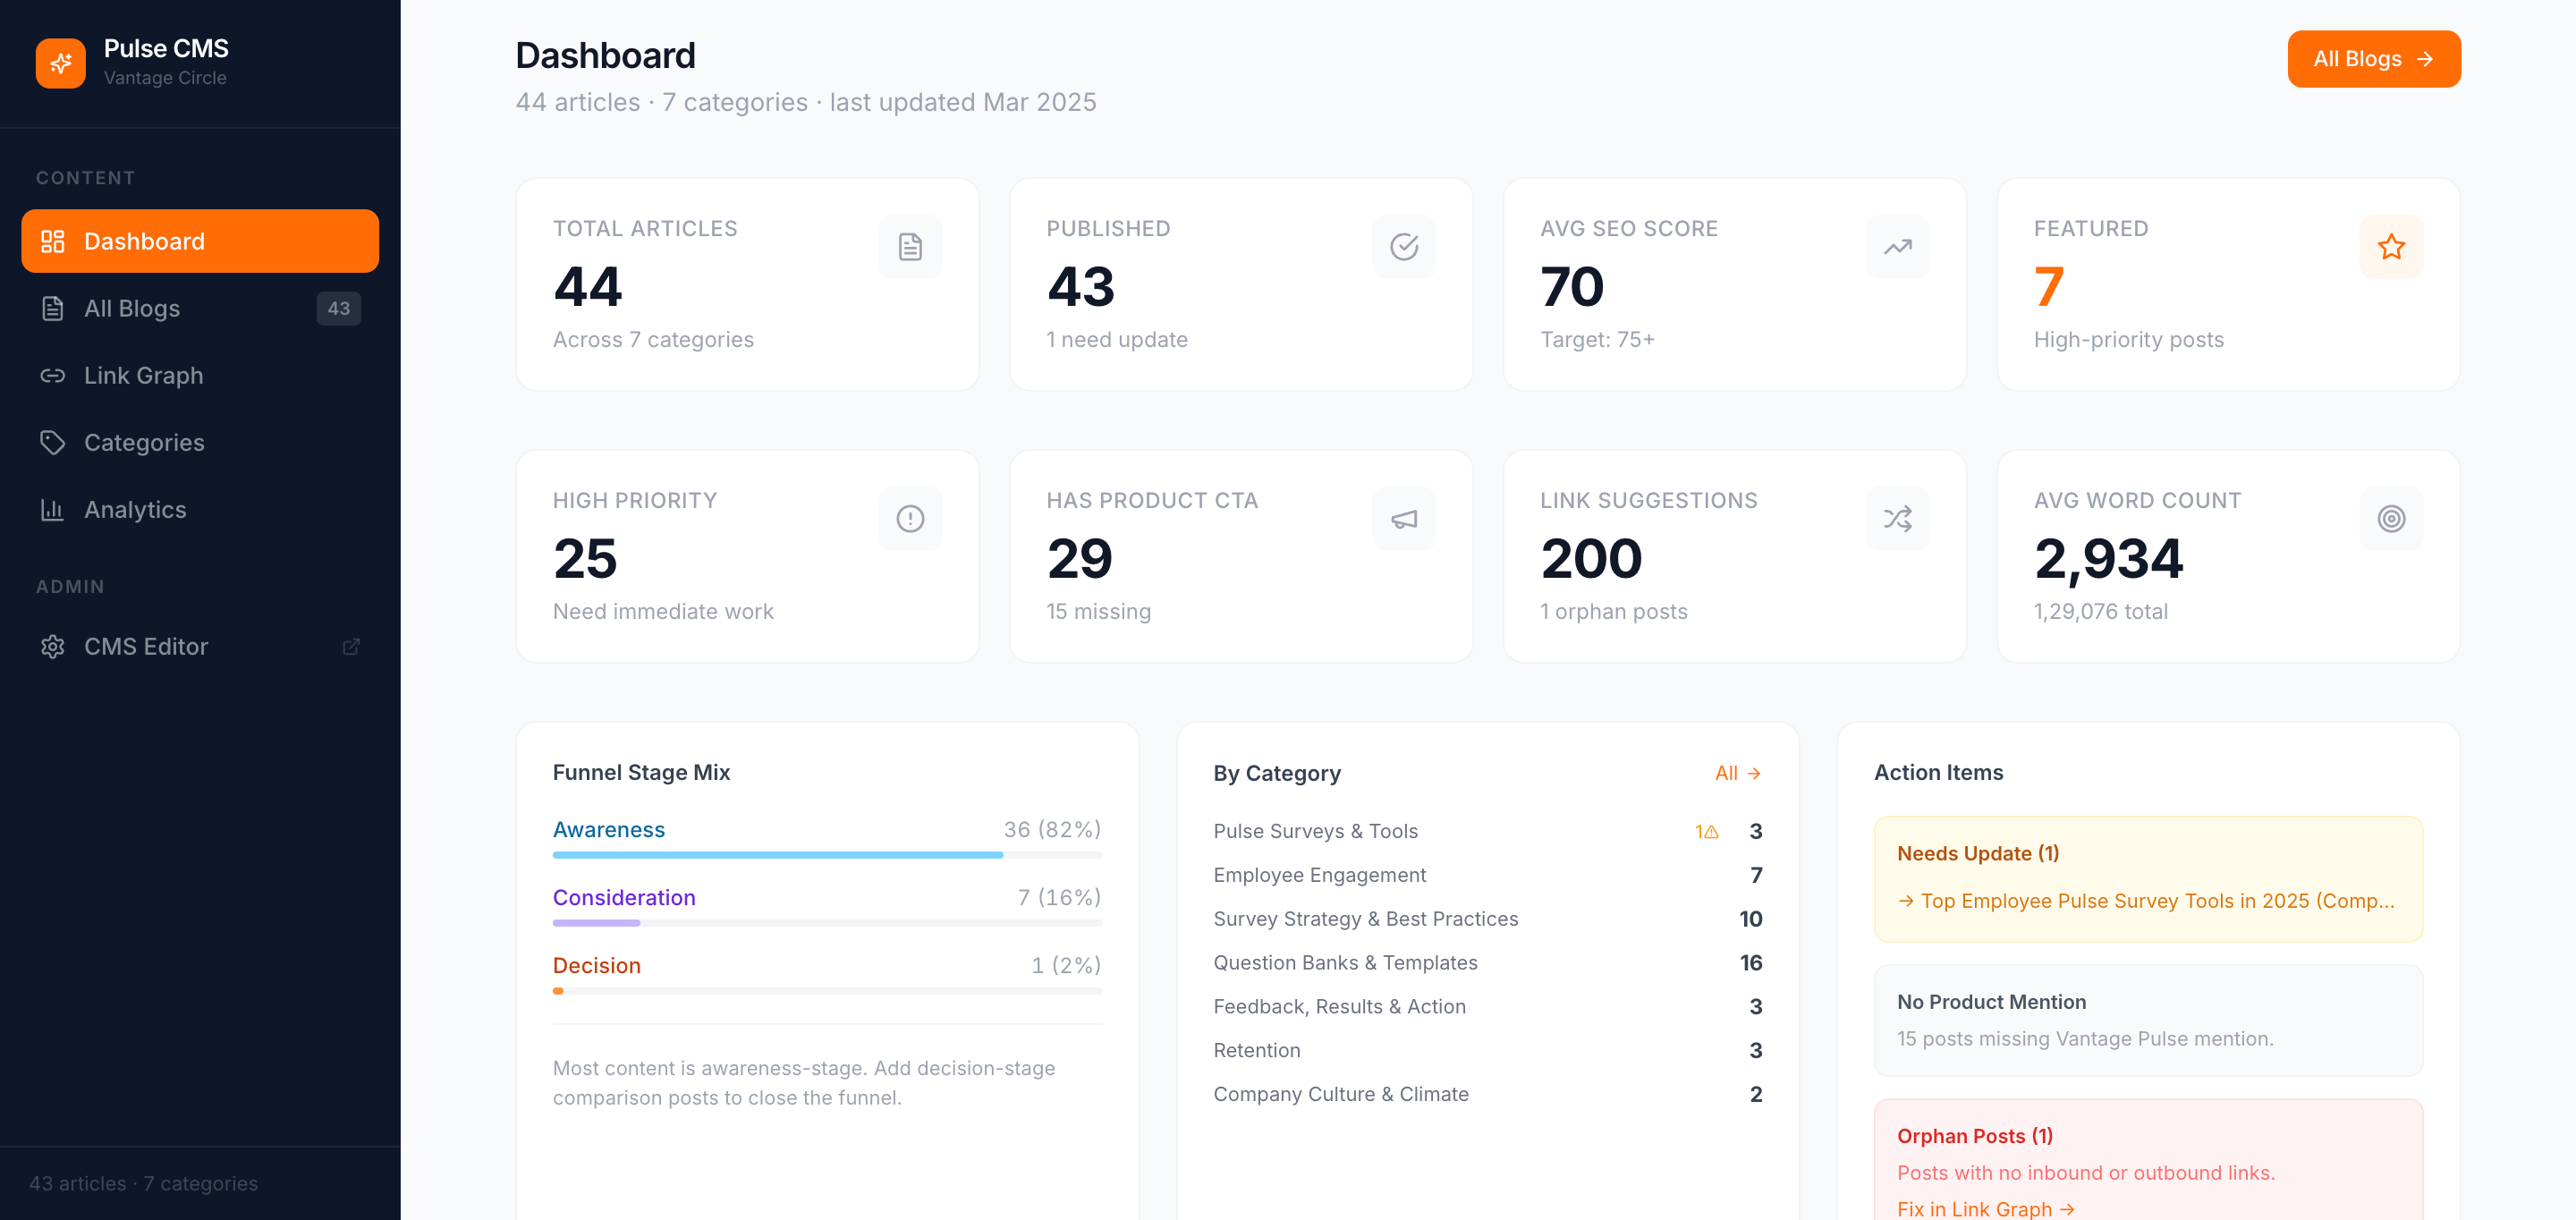Click the Consideration stage label
Viewport: 2576px width, 1220px height.
point(624,898)
